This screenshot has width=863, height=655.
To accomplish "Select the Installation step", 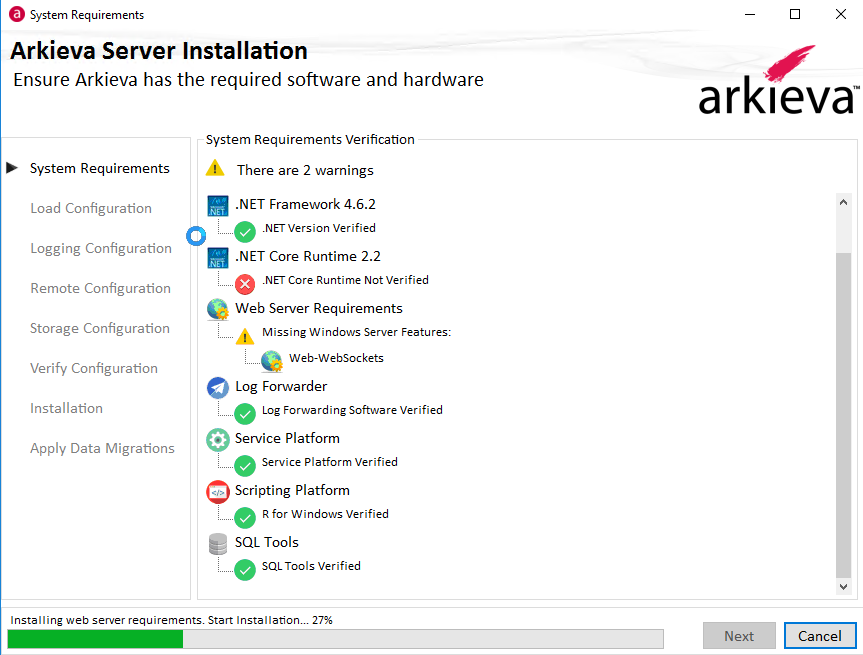I will point(66,408).
